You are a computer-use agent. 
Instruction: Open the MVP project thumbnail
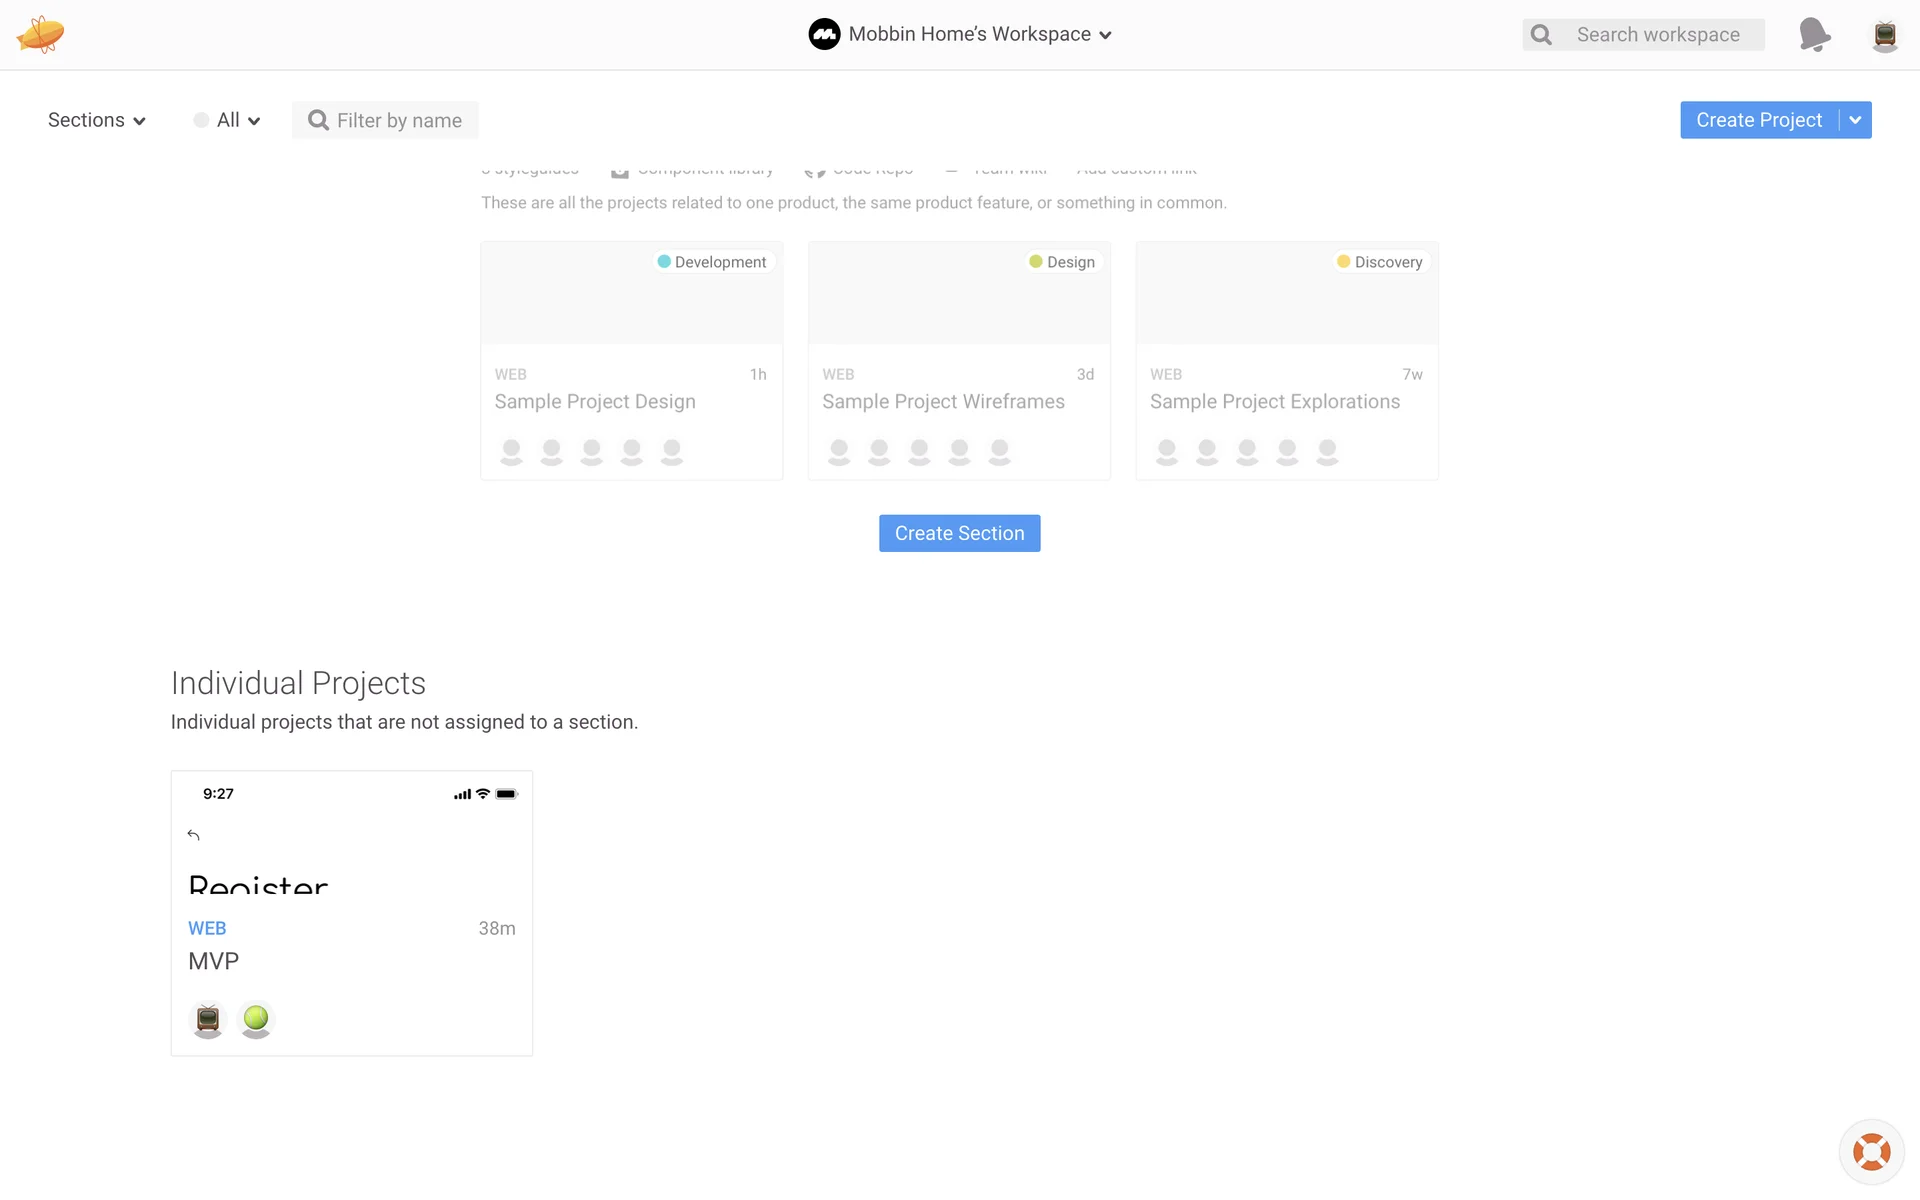click(x=351, y=832)
